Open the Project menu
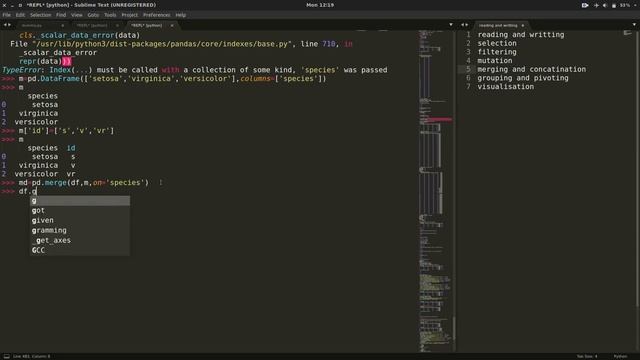The width and height of the screenshot is (640, 360). pyautogui.click(x=130, y=15)
